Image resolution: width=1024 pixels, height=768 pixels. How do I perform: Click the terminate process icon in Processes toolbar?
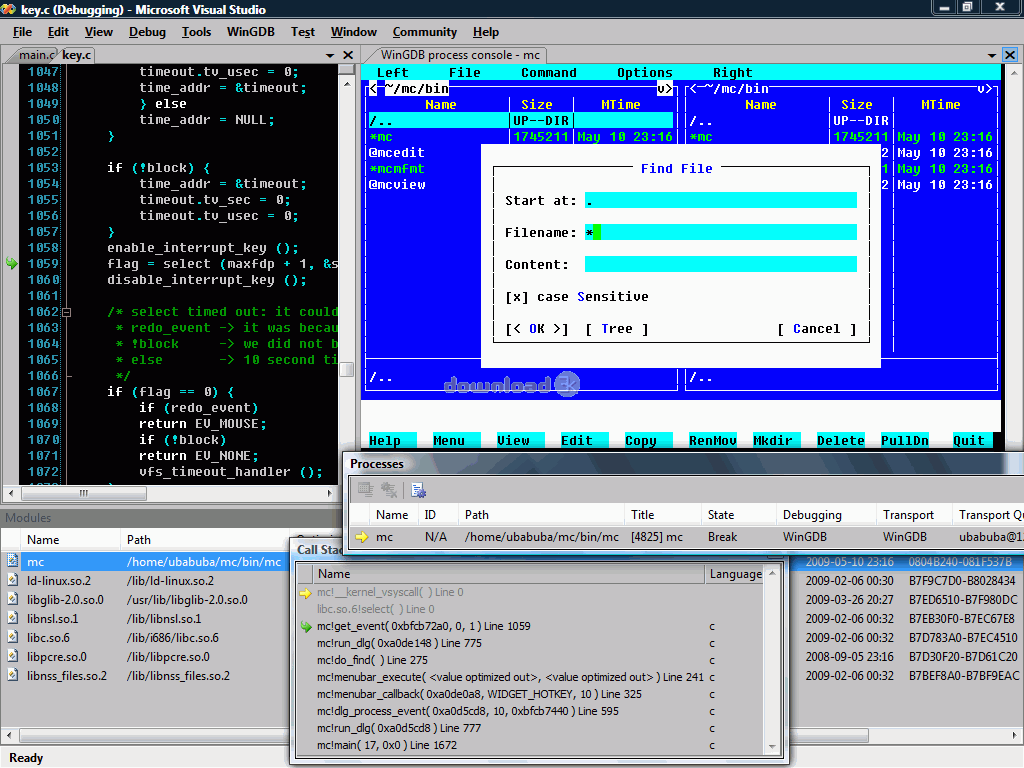(389, 490)
